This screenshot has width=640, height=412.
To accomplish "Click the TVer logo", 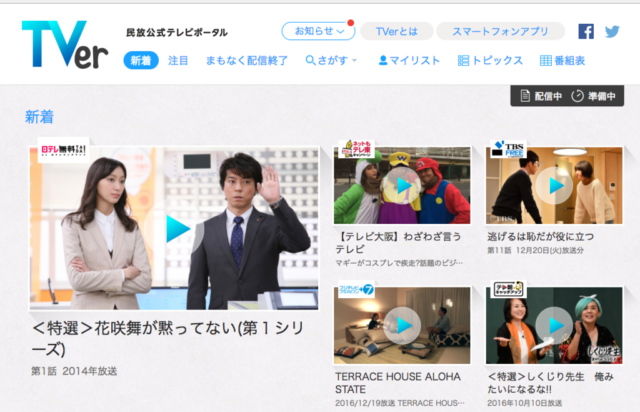I will click(65, 44).
